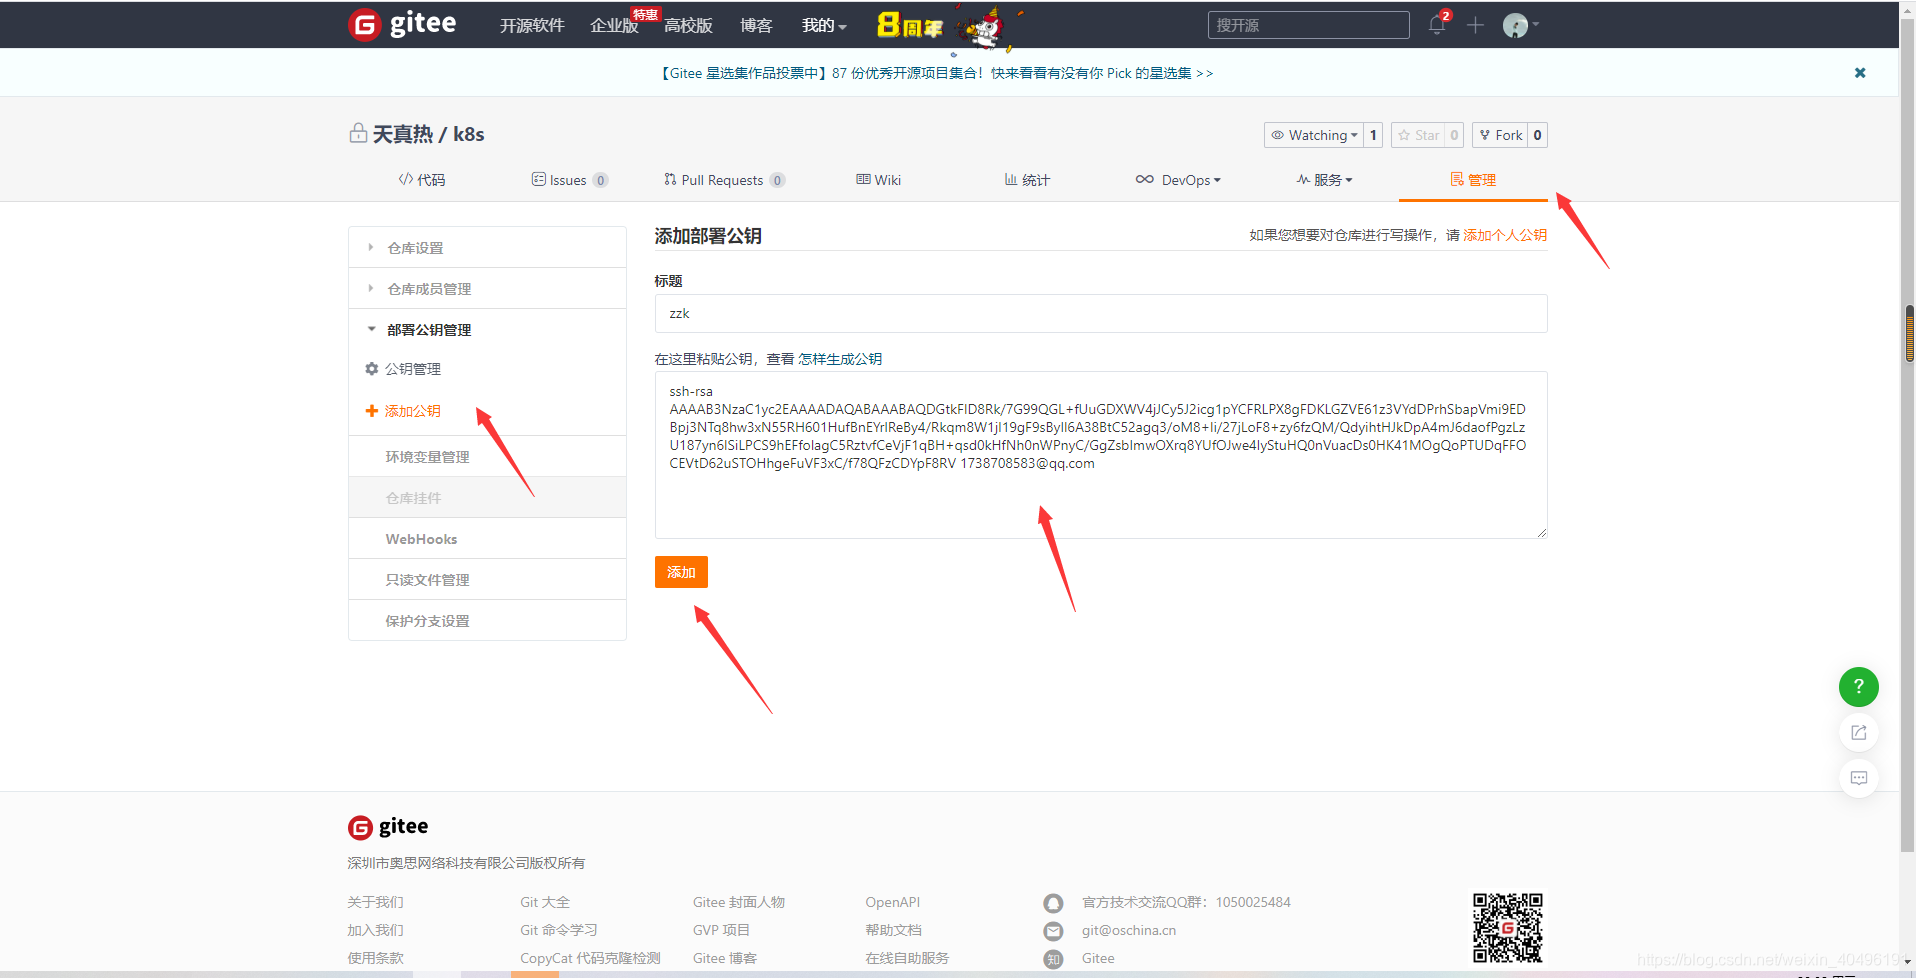Open 保护分支设置
Image resolution: width=1916 pixels, height=978 pixels.
point(487,621)
